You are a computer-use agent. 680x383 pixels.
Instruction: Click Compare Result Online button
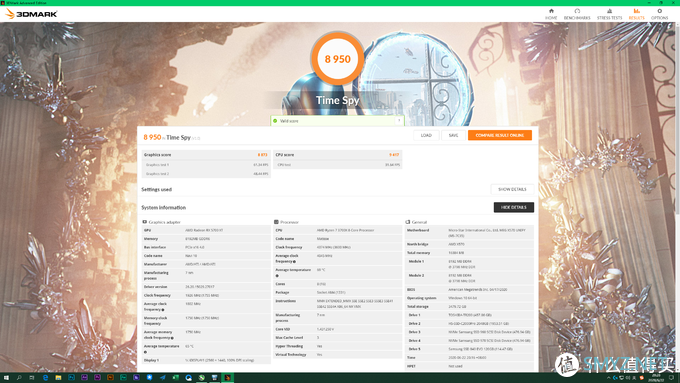tap(500, 135)
